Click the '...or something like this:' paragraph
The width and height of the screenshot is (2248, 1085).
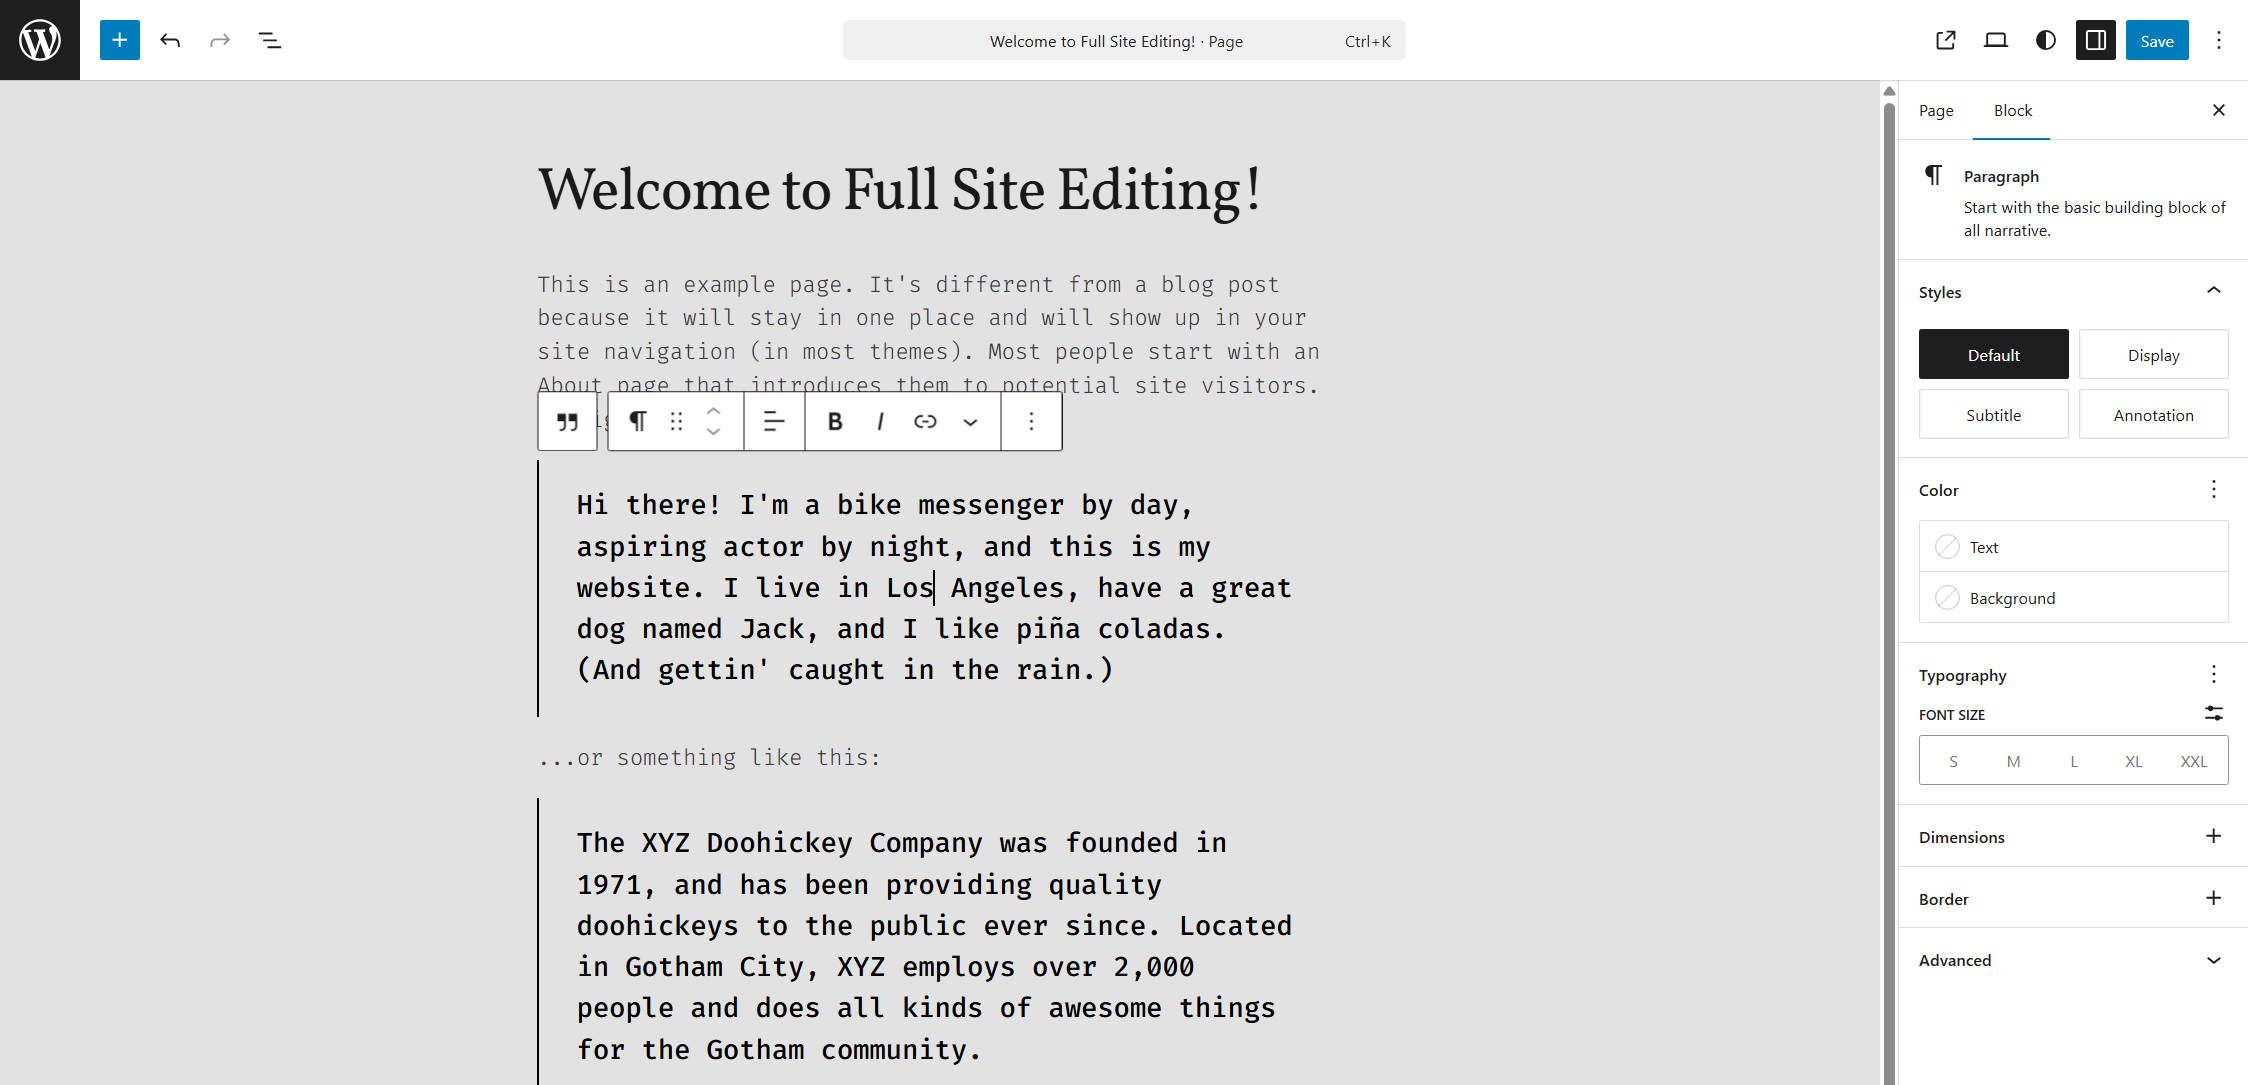709,757
